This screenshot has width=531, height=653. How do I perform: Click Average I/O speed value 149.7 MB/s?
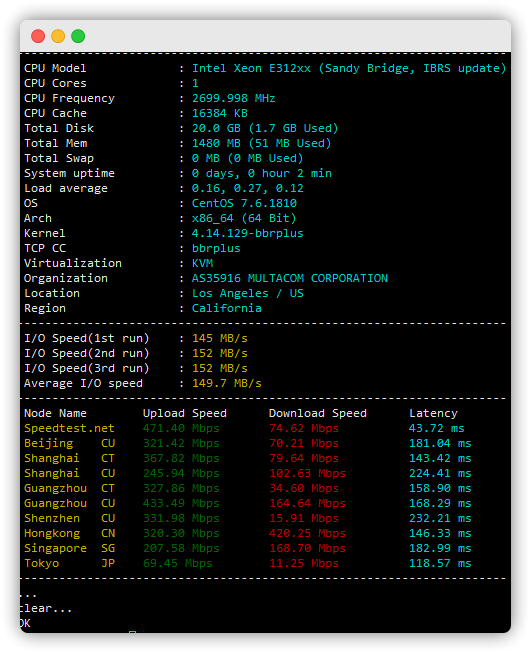tap(227, 383)
